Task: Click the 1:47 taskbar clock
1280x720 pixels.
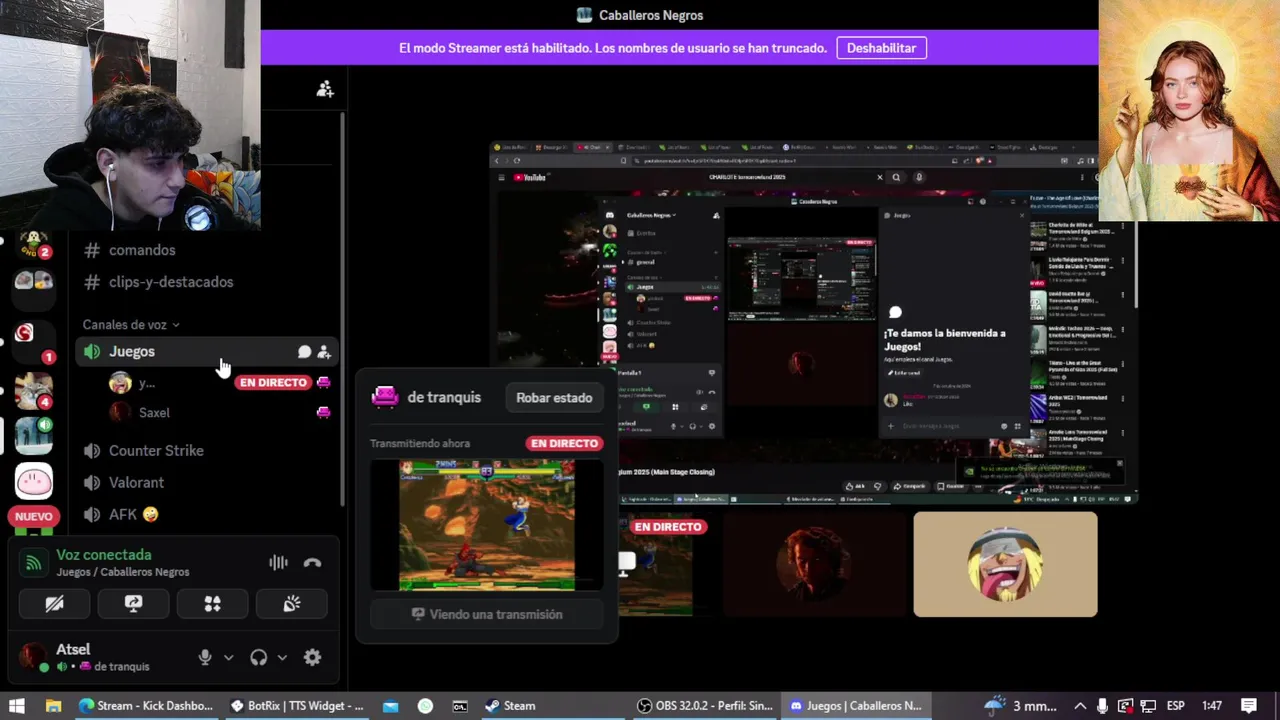Action: coord(1211,705)
